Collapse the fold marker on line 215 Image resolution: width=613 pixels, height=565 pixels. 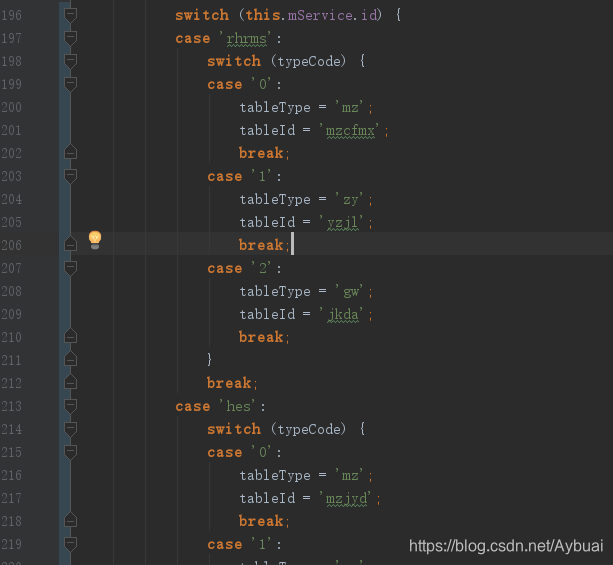pyautogui.click(x=70, y=452)
